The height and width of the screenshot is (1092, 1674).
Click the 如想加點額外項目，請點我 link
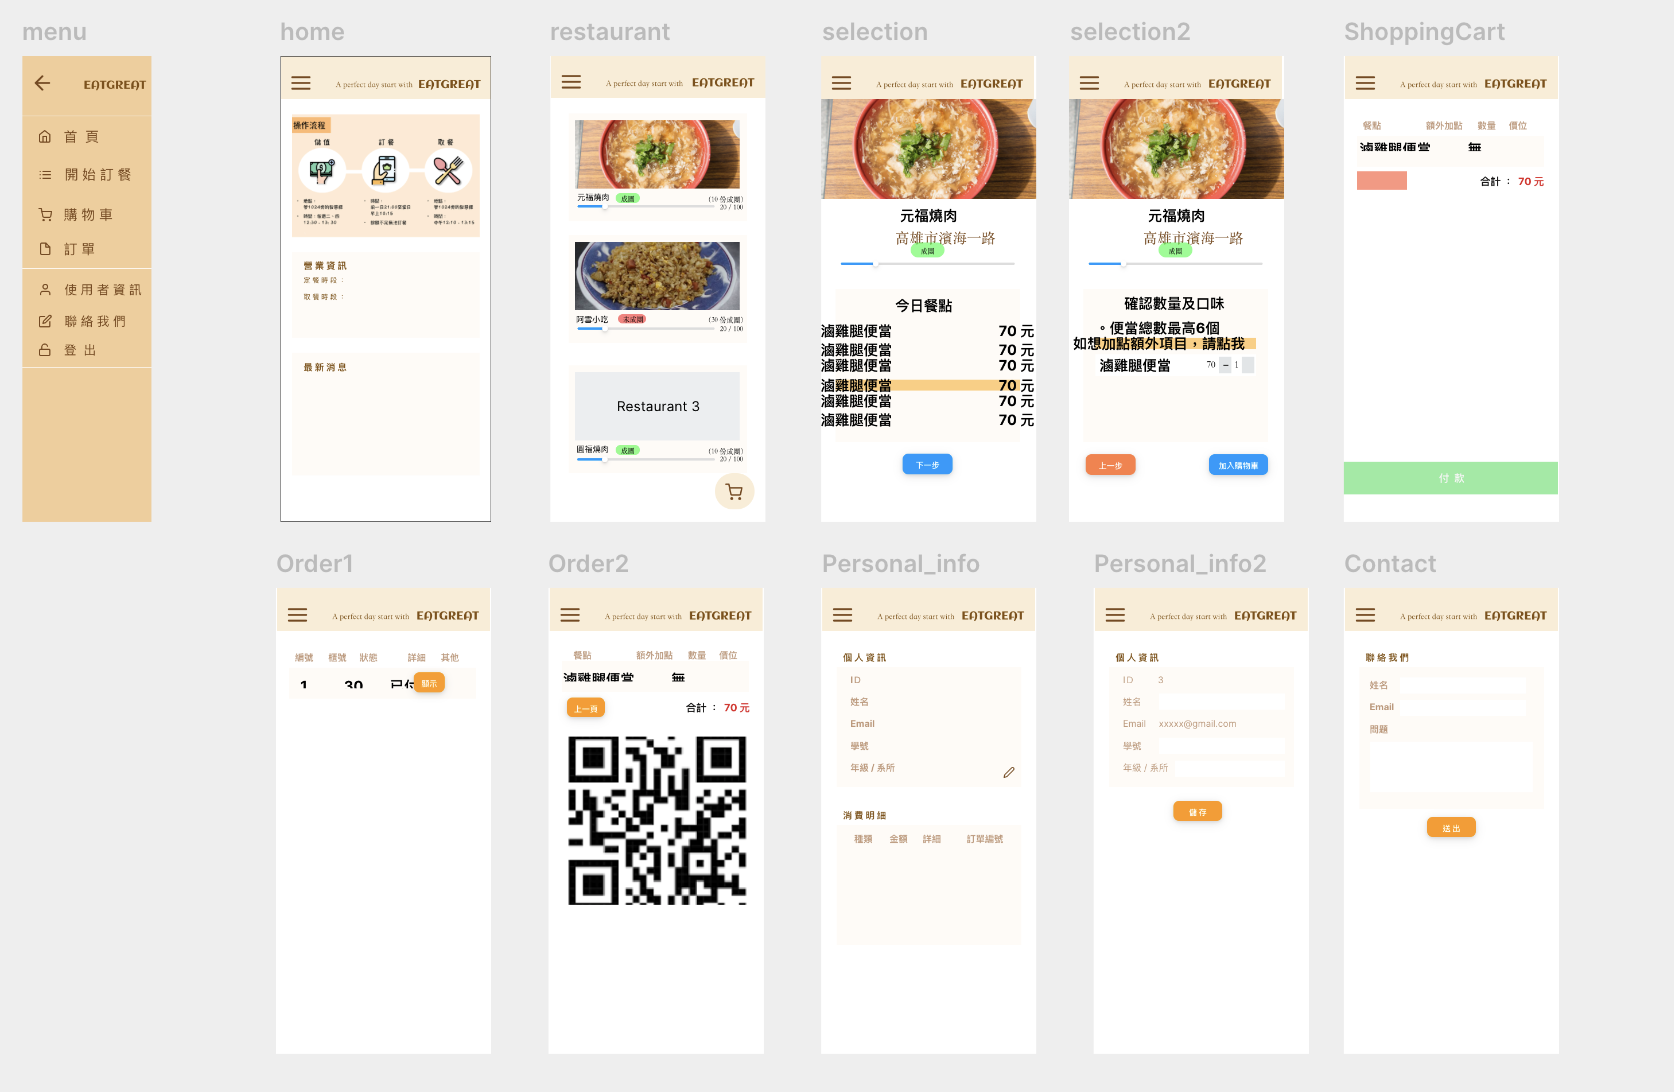1159,343
